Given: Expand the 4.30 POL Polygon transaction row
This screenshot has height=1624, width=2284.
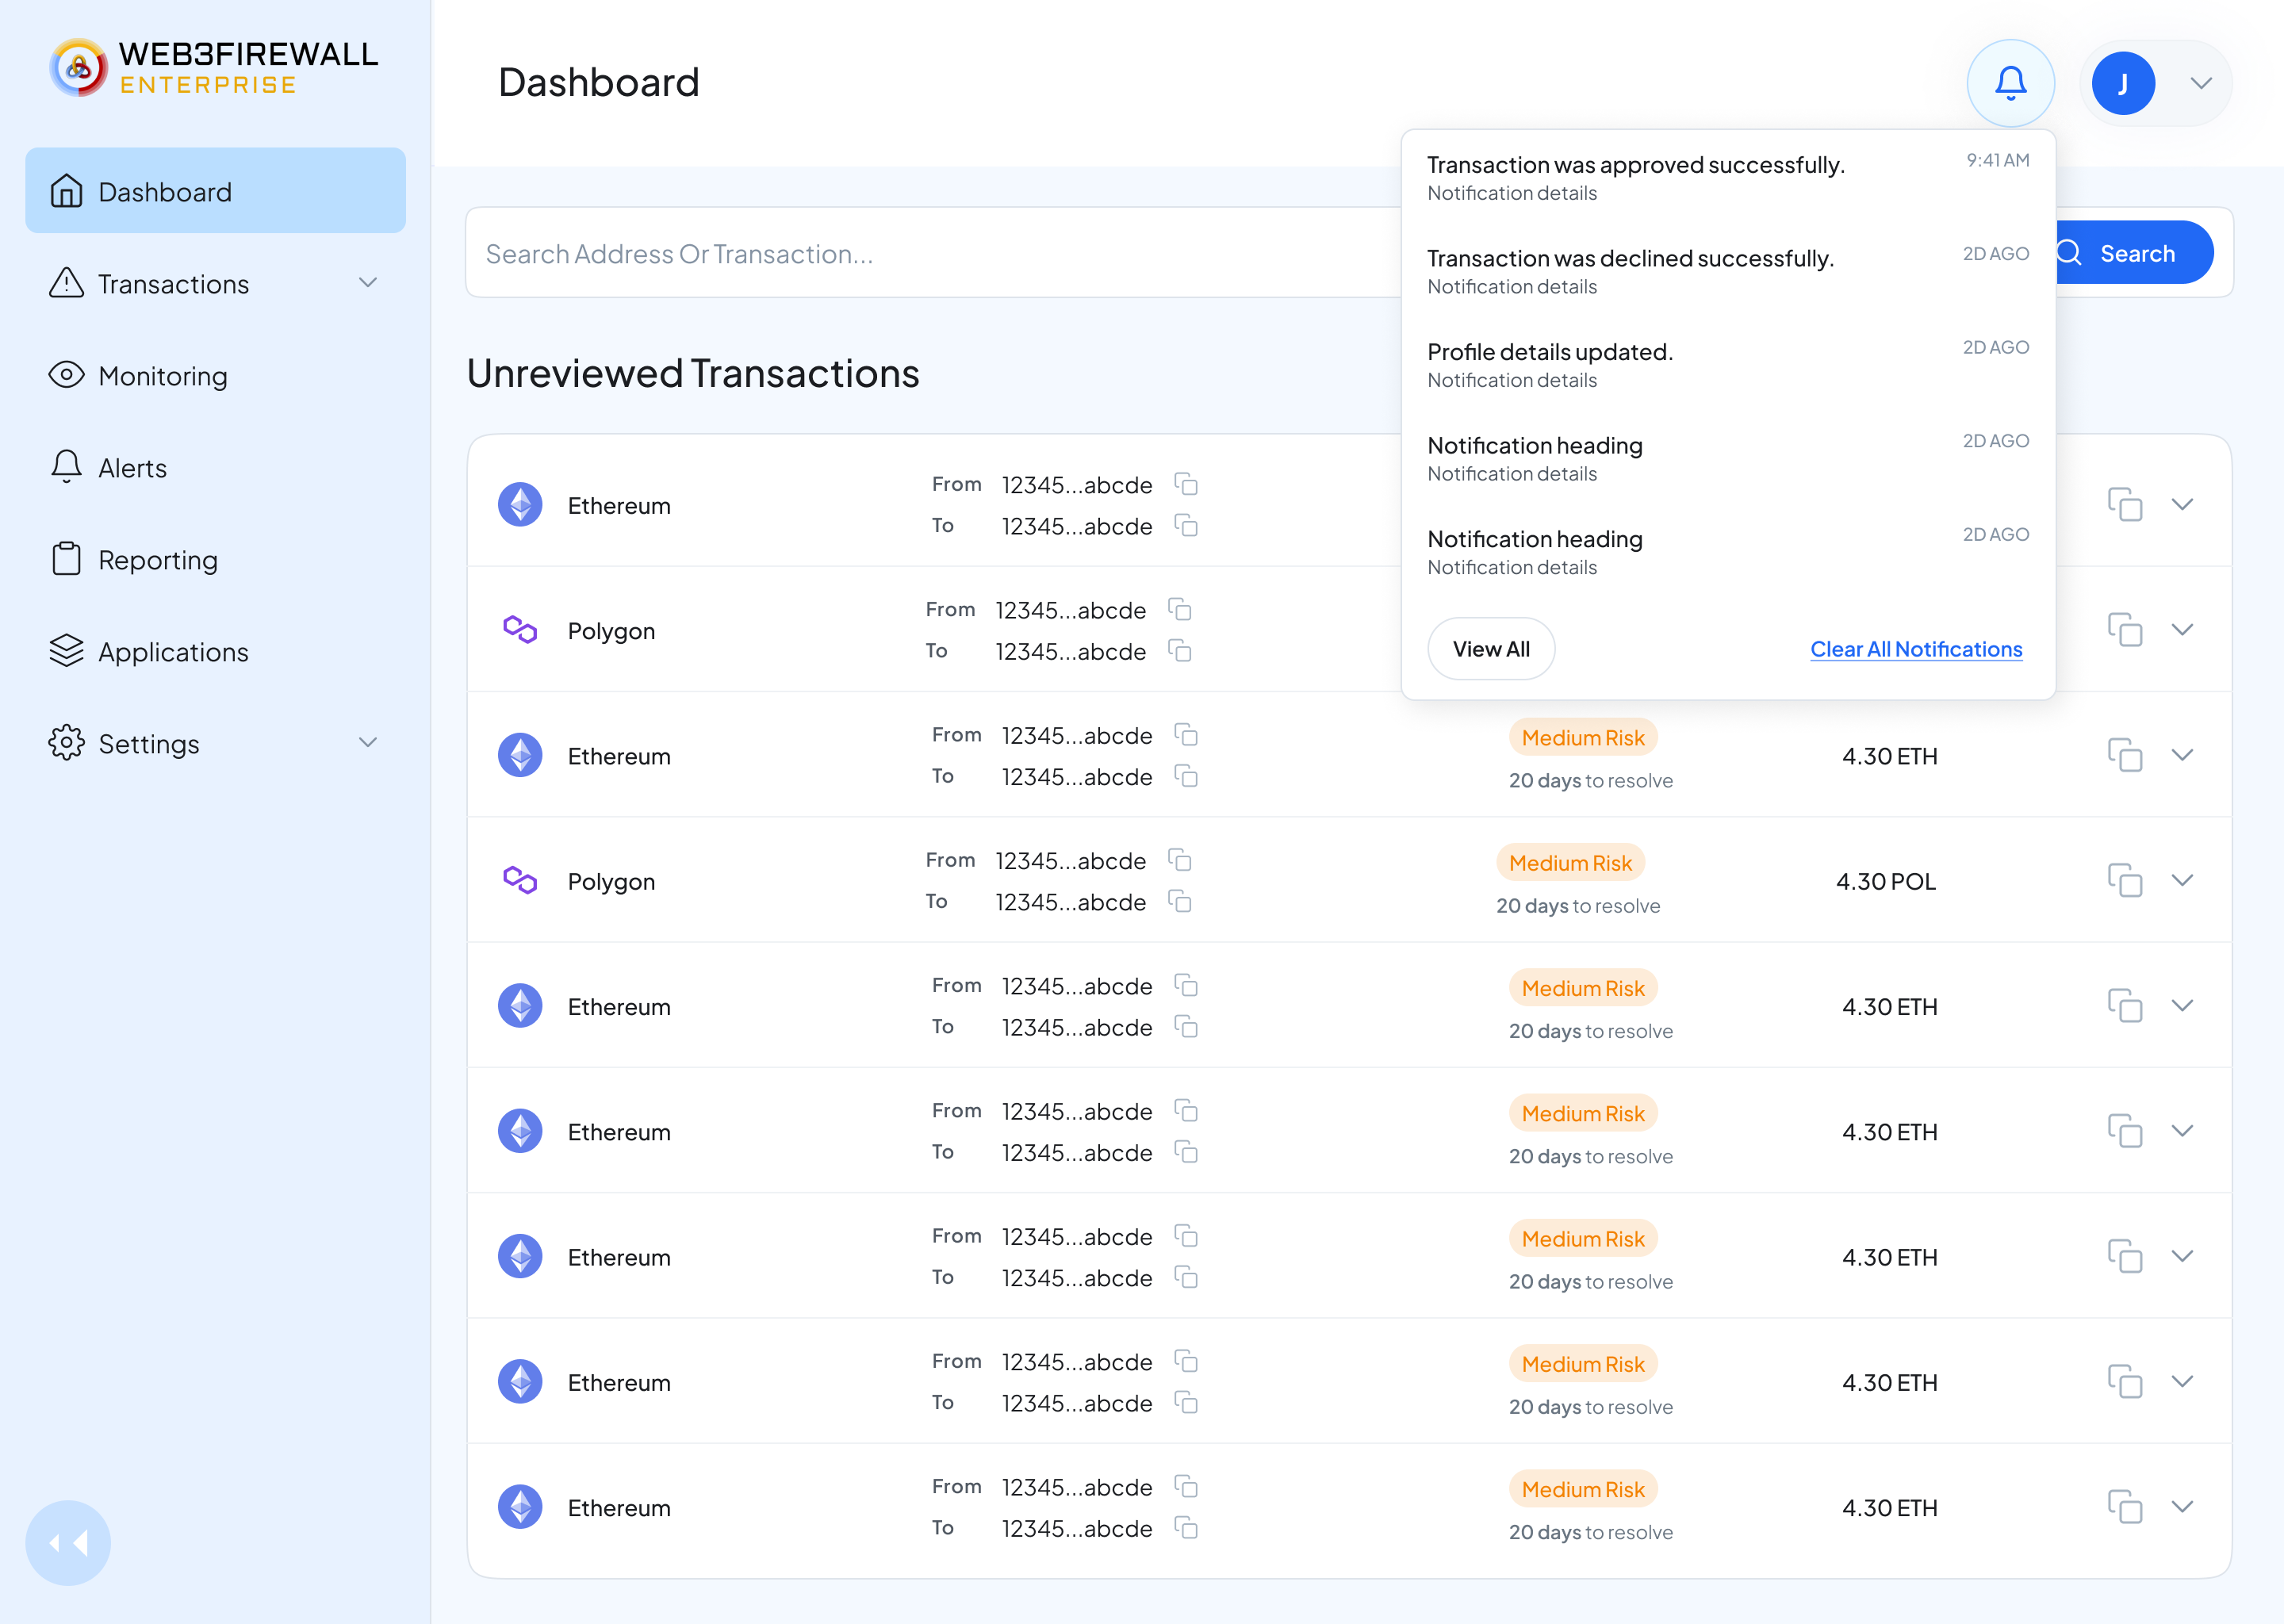Looking at the screenshot, I should click(x=2182, y=880).
